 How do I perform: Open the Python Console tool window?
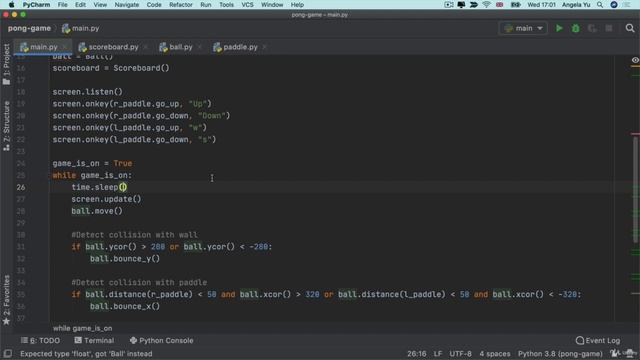click(161, 340)
